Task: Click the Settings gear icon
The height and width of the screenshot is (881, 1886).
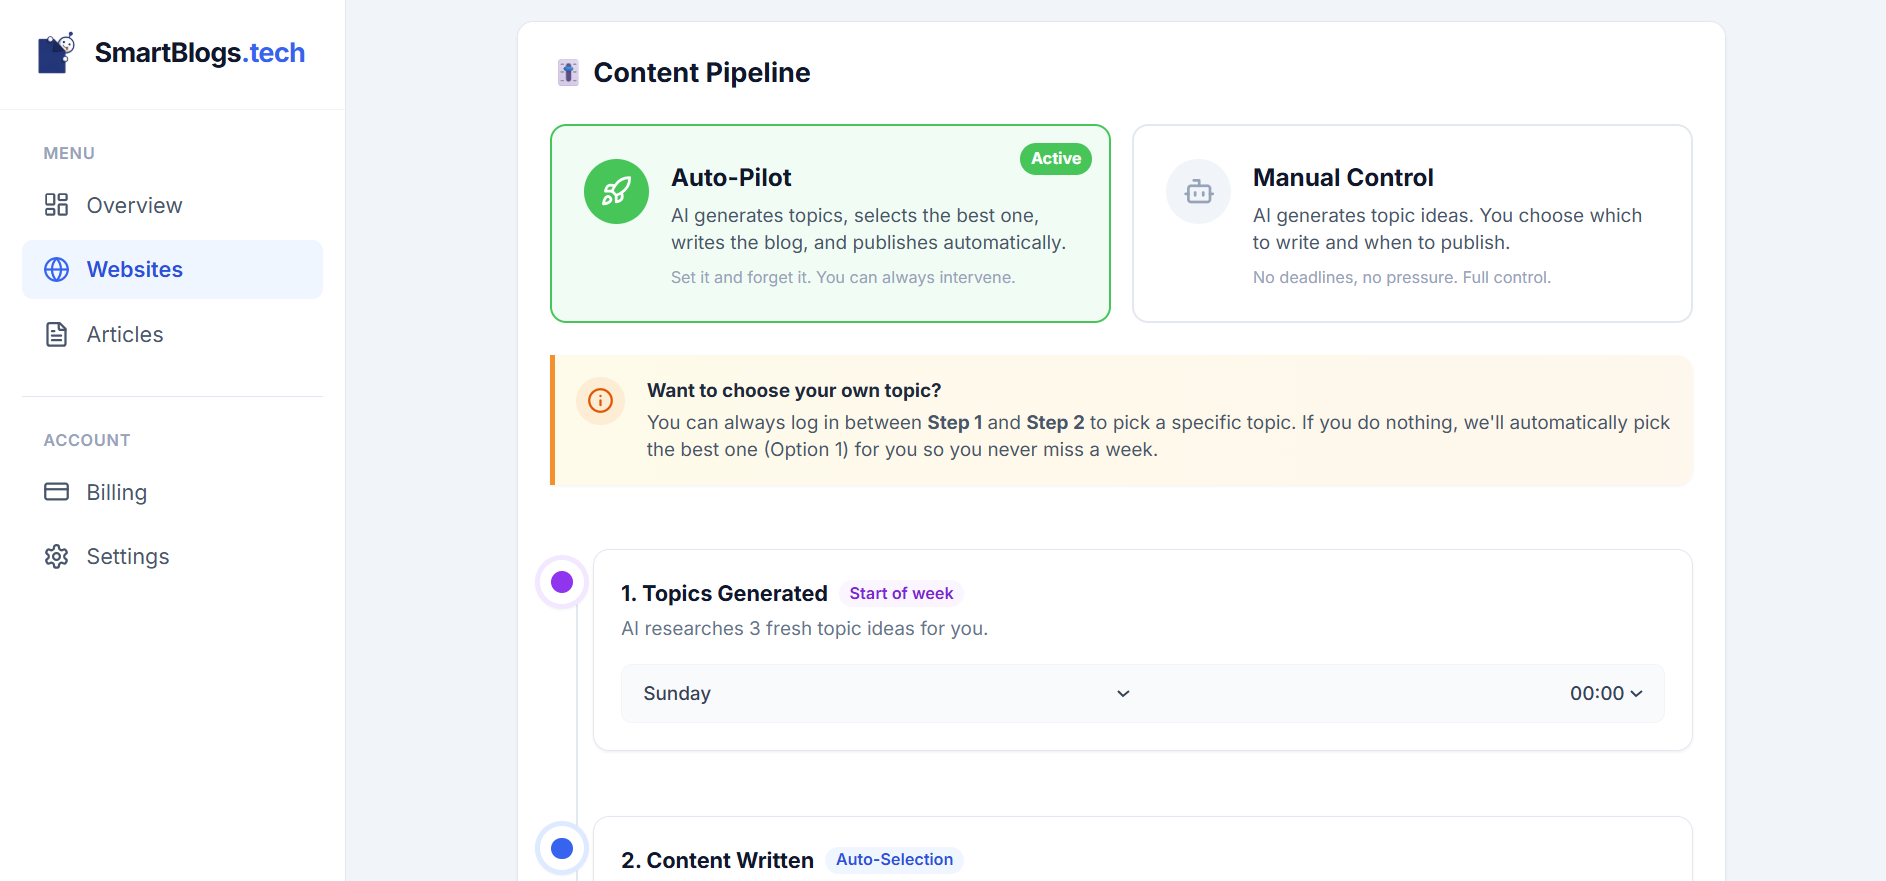Action: (x=56, y=557)
